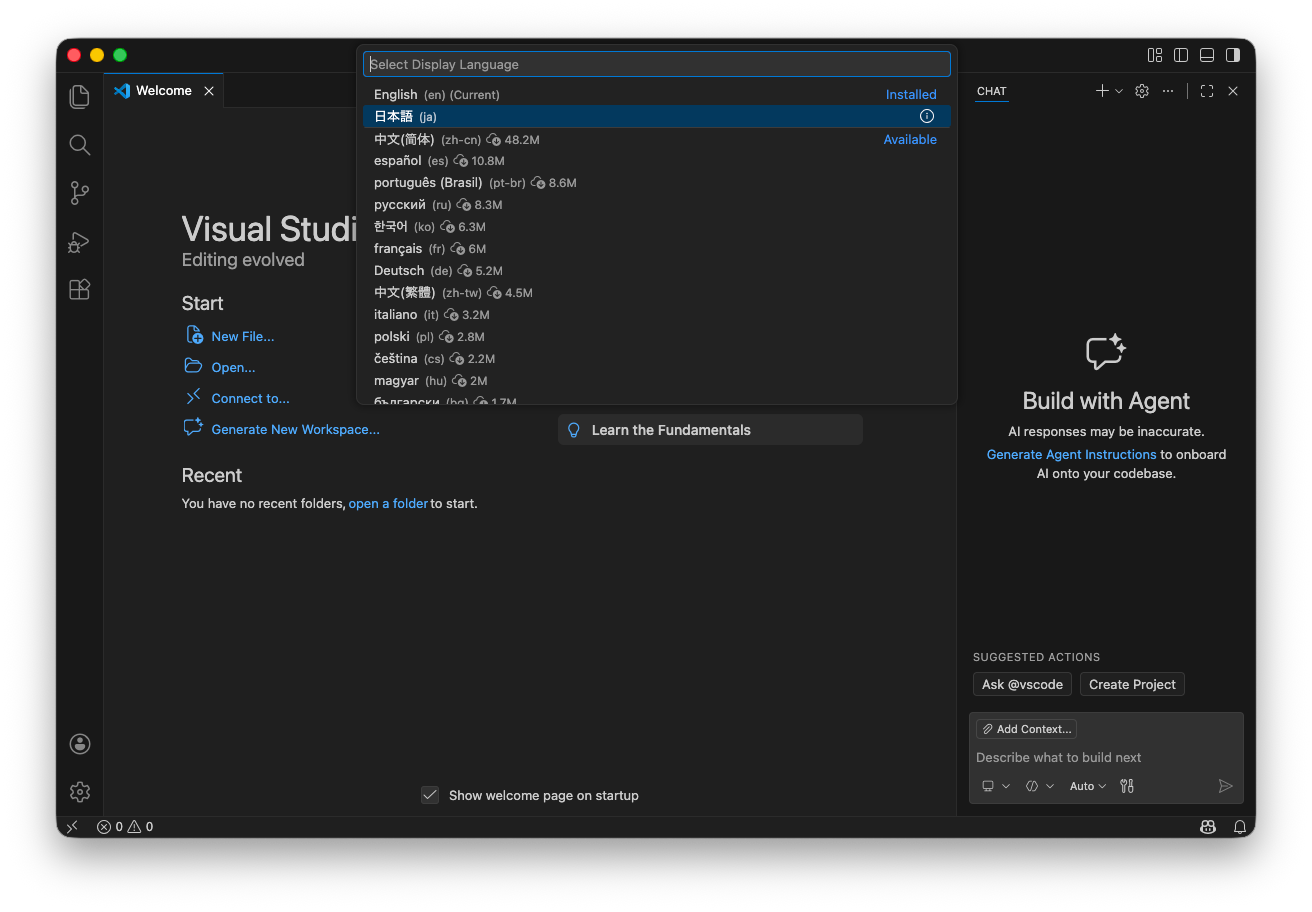
Task: Toggle the bottom Panel from title bar
Action: (x=1207, y=55)
